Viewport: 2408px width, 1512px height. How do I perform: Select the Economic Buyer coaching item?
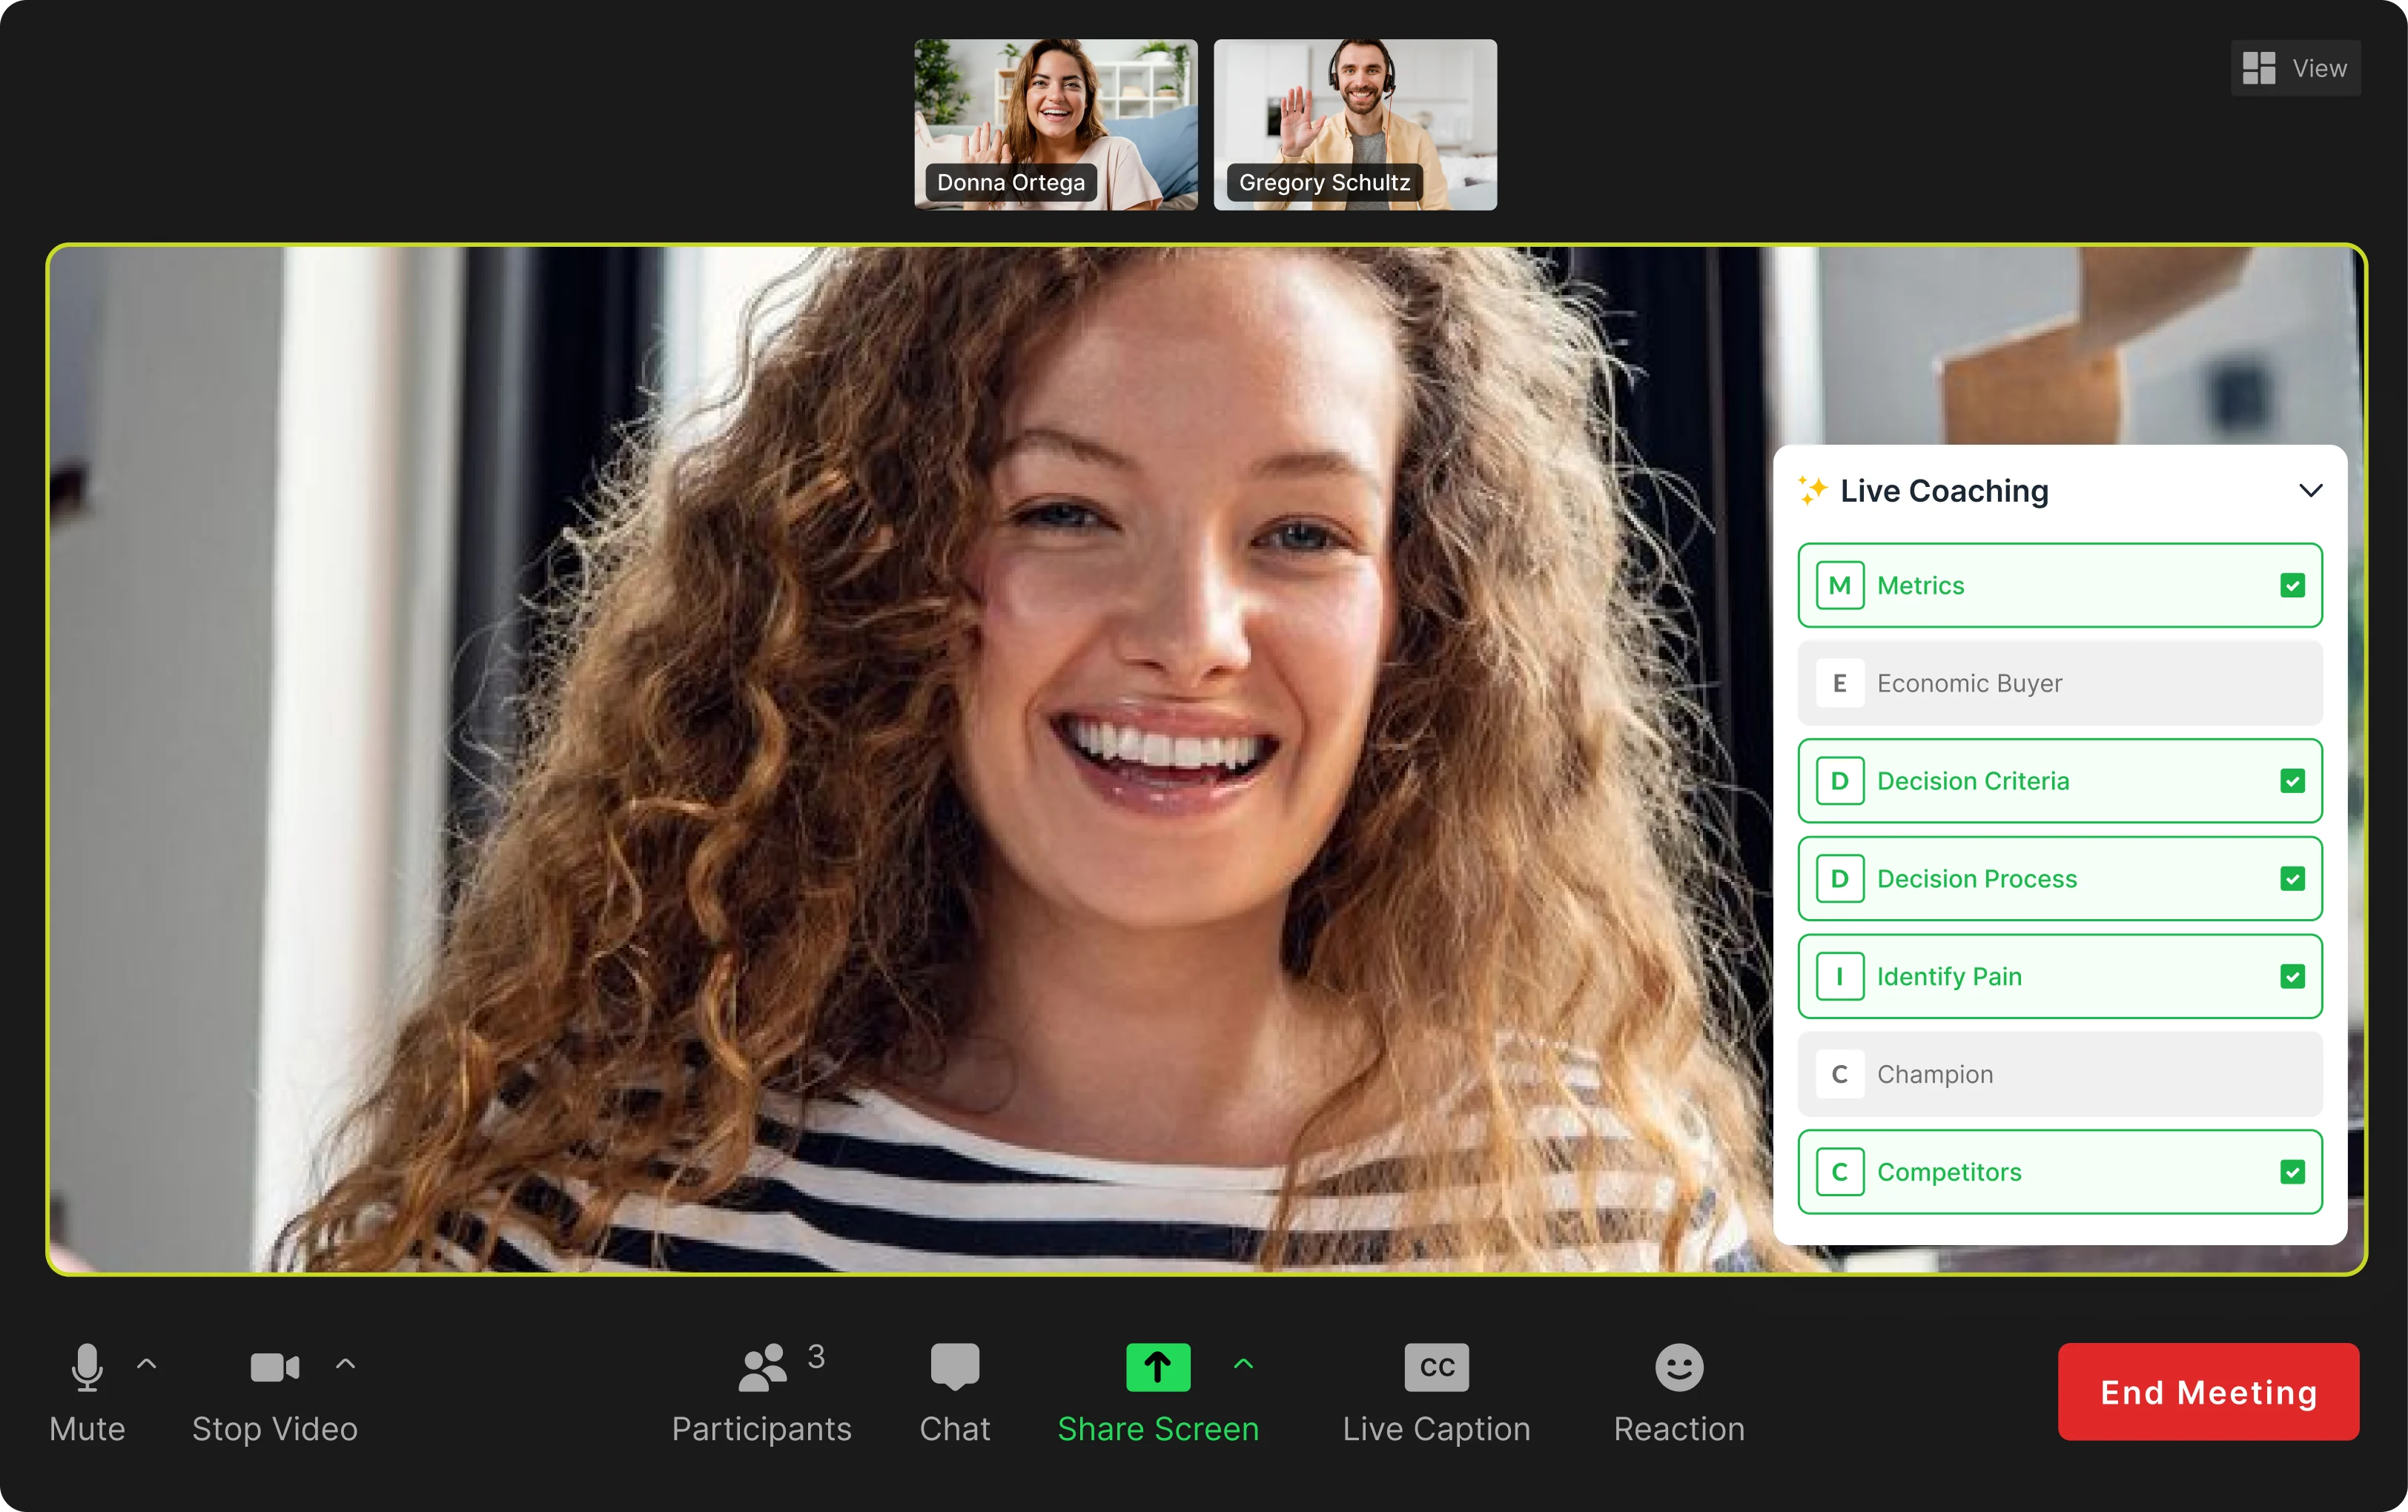coord(2058,683)
